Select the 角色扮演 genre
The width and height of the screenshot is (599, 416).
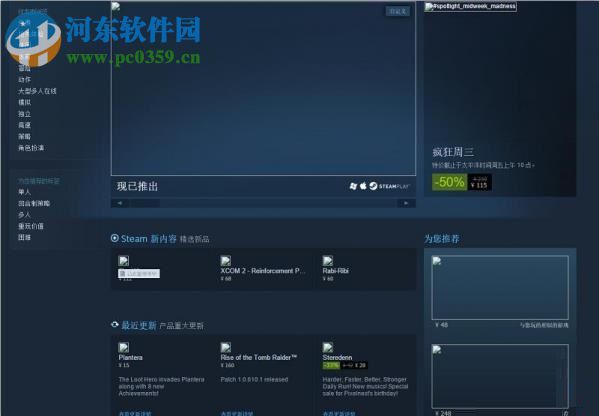tap(31, 148)
